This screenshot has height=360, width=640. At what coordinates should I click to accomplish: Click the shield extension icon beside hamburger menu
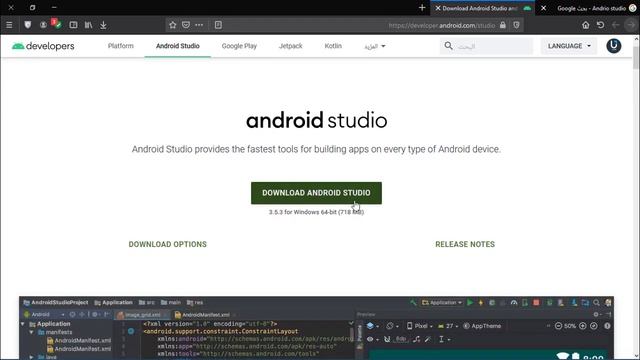(27, 25)
